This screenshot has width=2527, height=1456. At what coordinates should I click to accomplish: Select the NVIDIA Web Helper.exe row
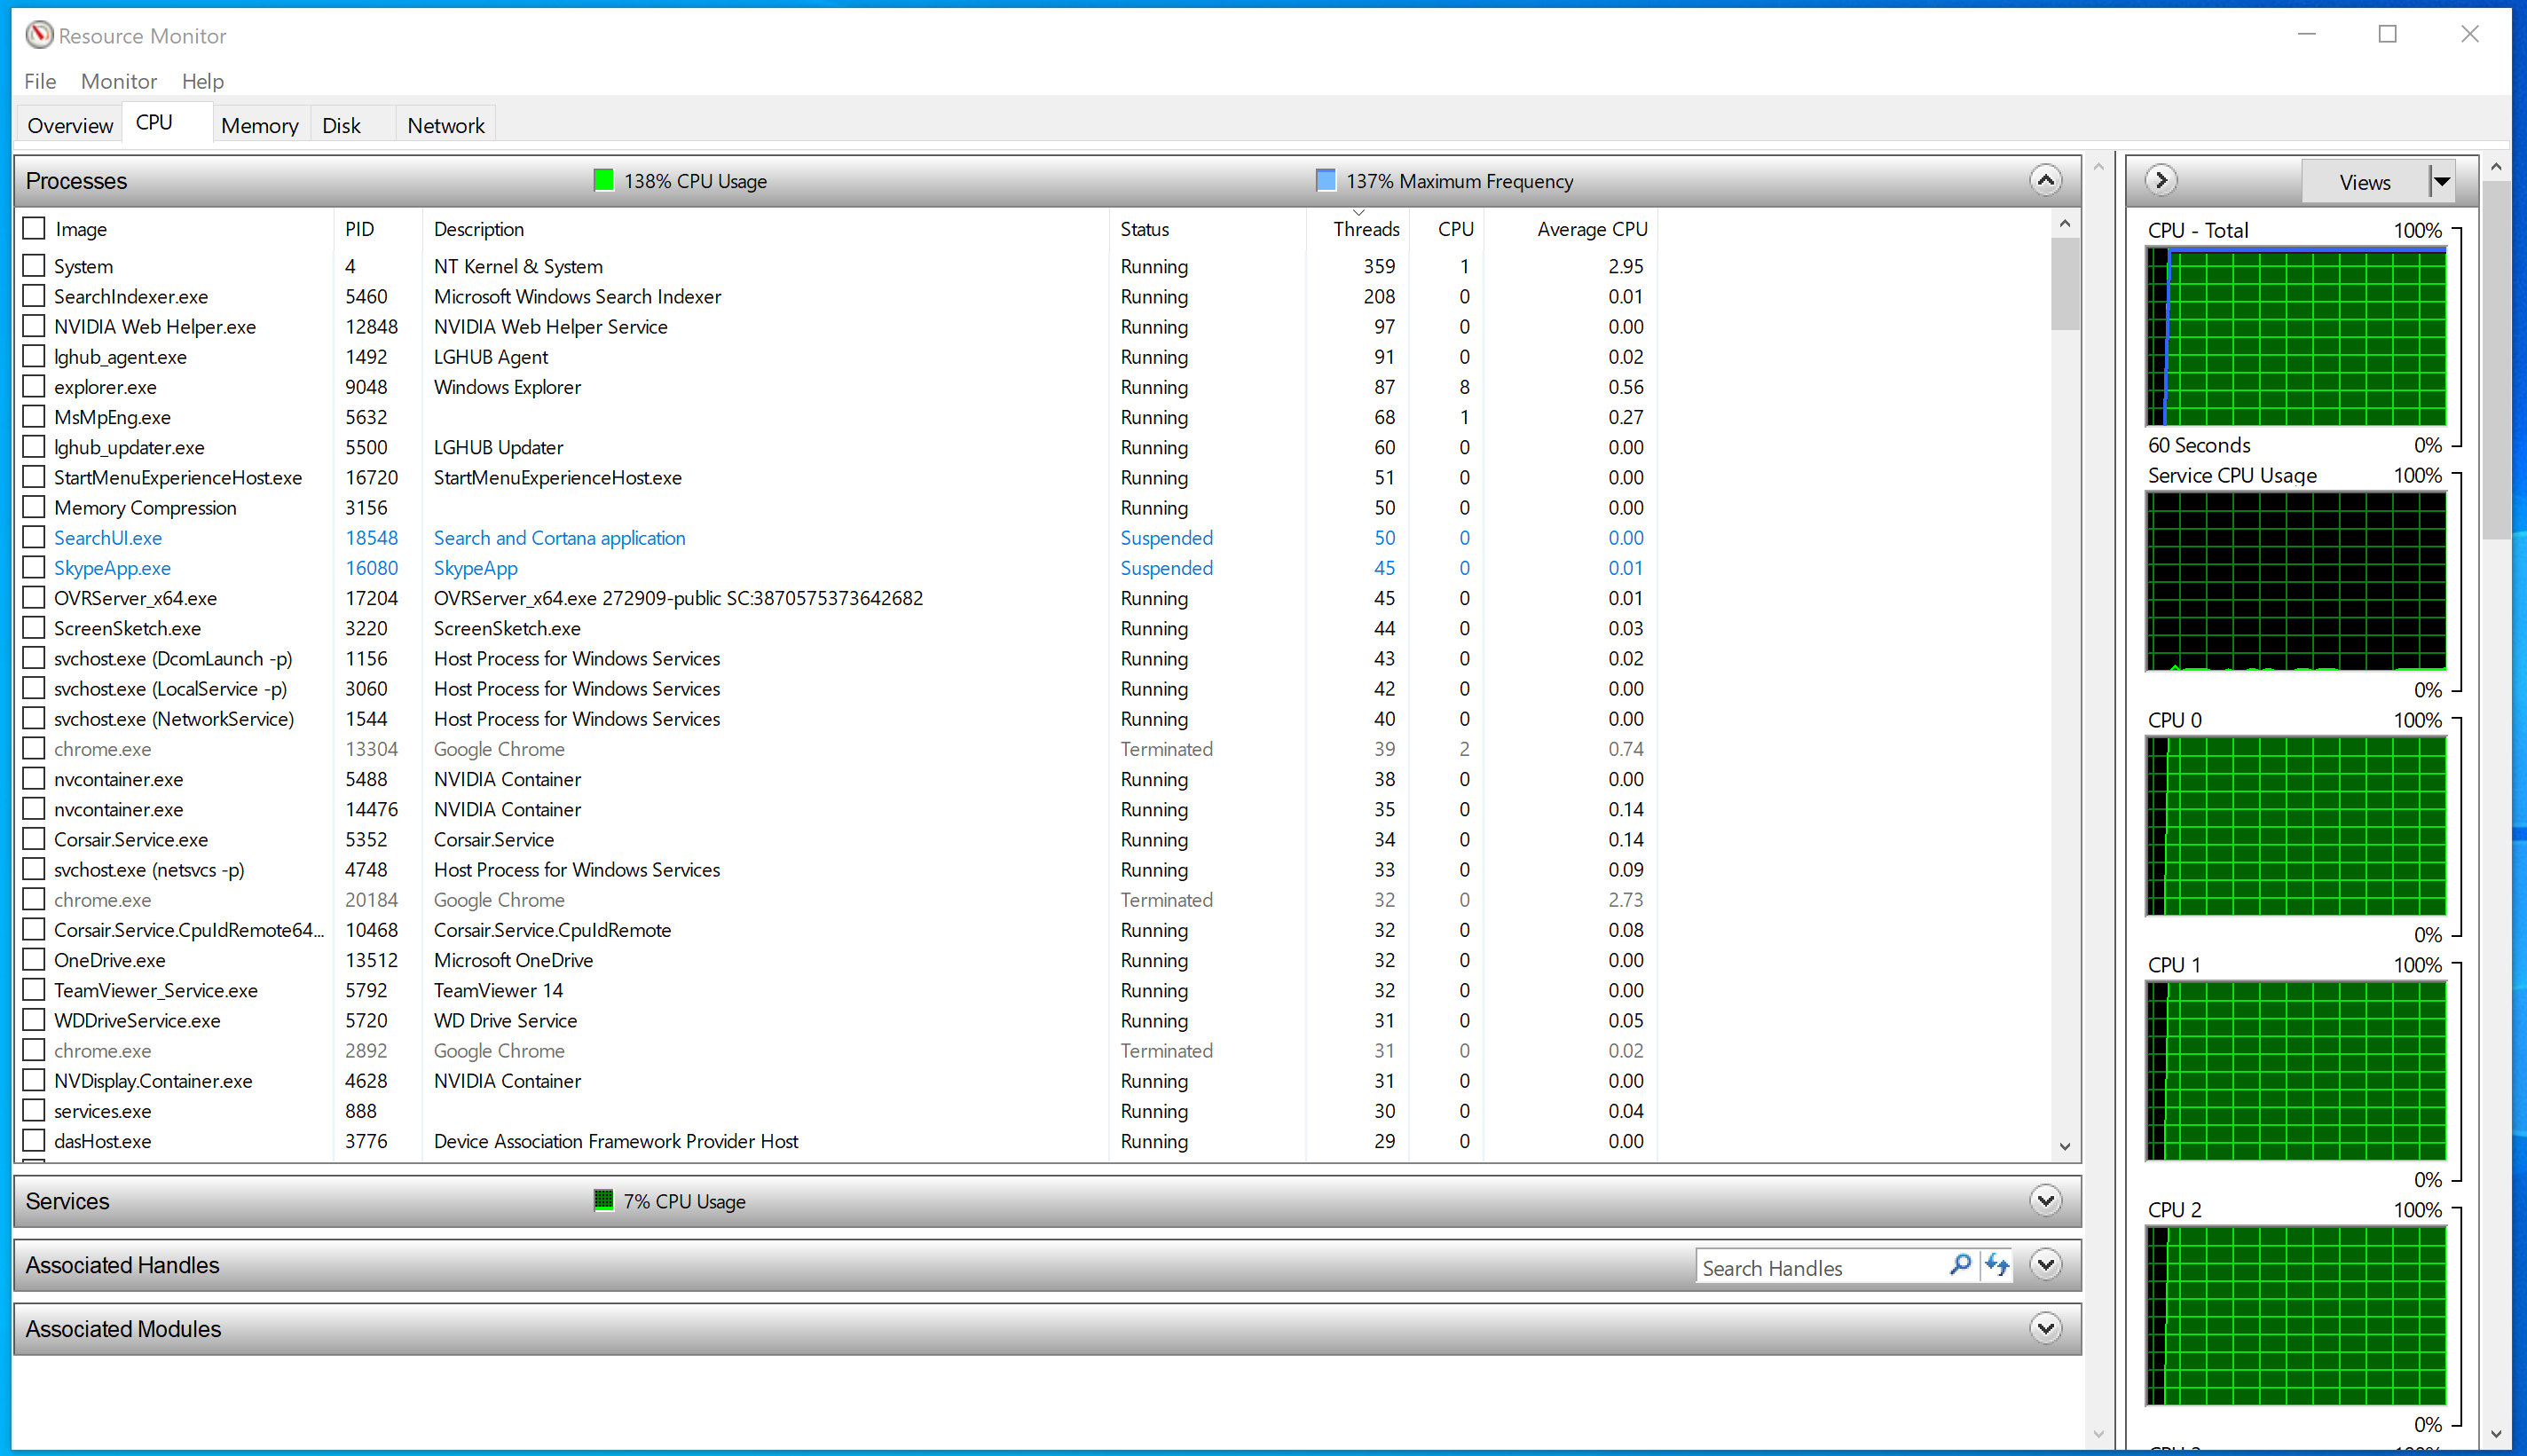[x=835, y=326]
